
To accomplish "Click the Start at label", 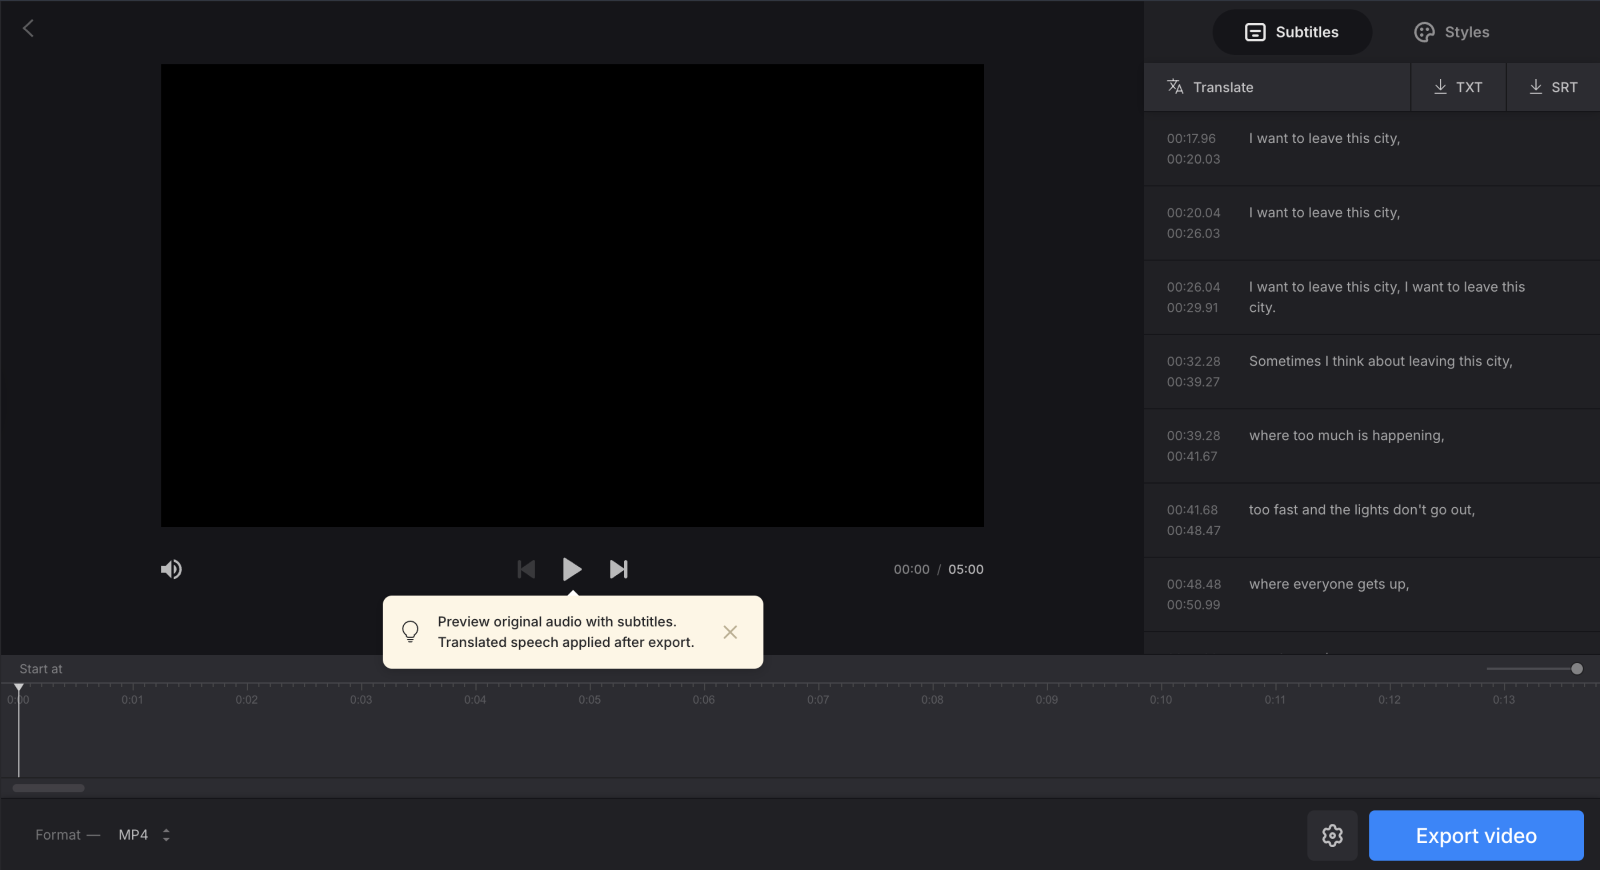I will click(x=41, y=669).
